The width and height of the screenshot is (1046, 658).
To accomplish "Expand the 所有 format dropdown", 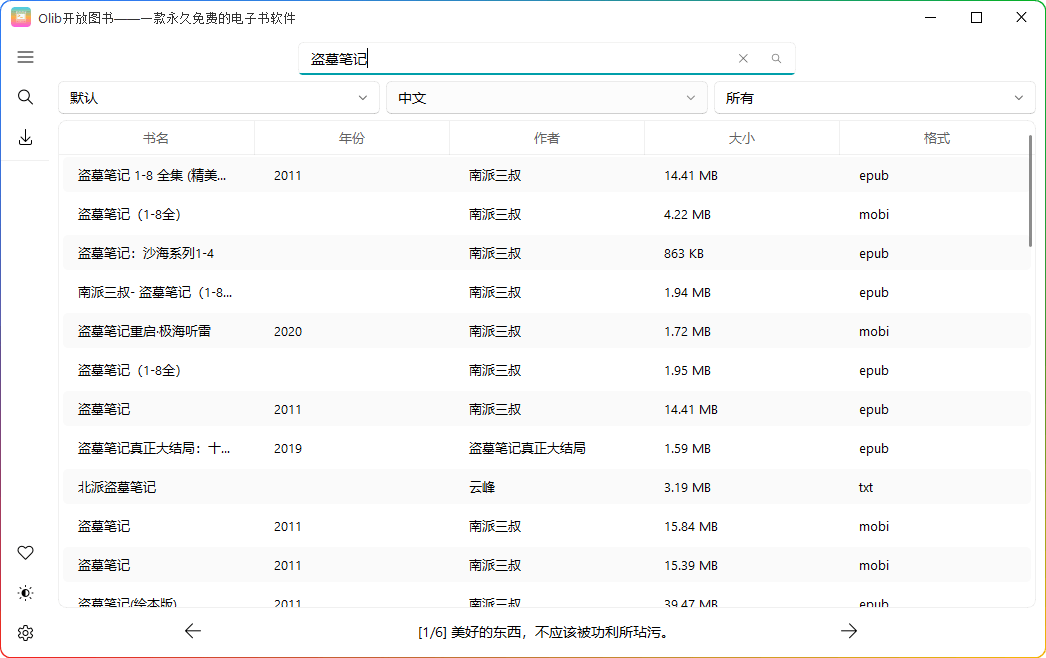I will click(x=874, y=98).
